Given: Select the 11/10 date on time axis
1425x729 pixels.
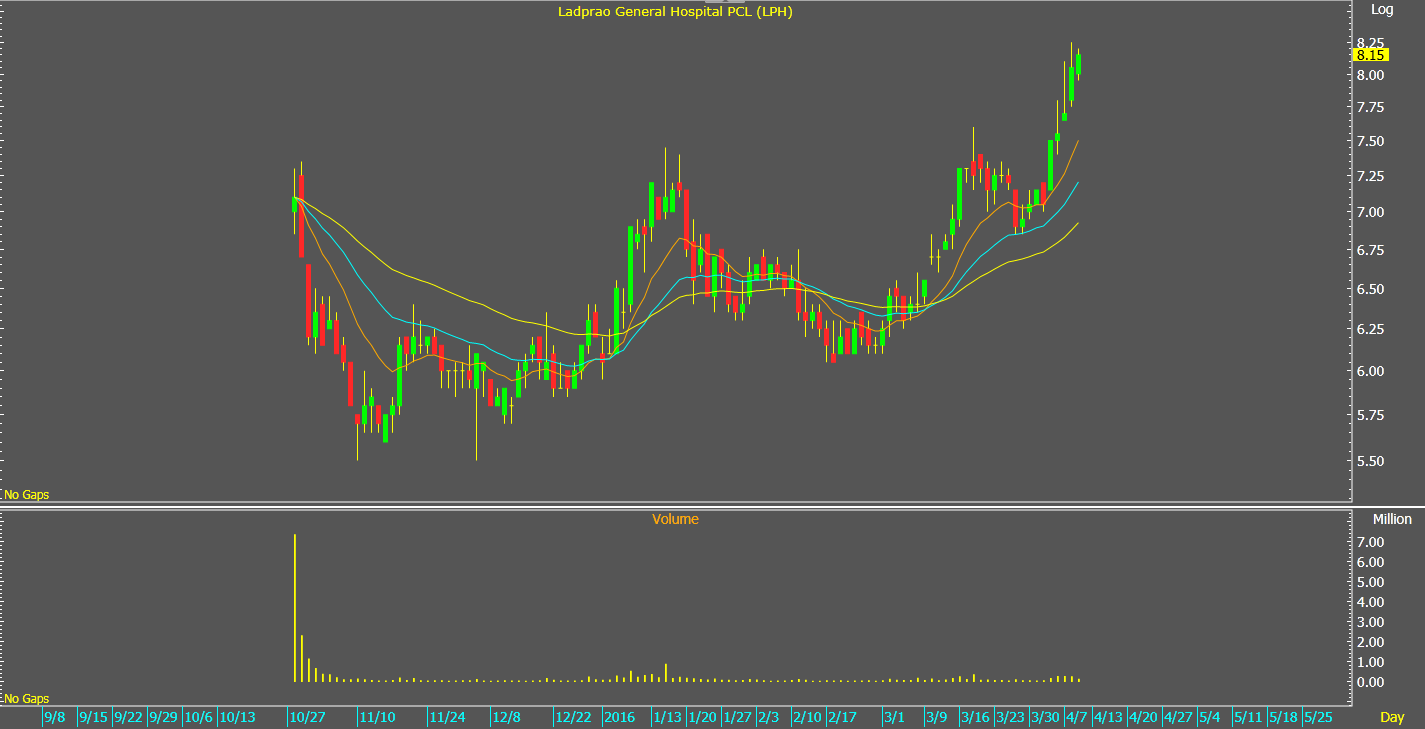Looking at the screenshot, I should click(378, 717).
